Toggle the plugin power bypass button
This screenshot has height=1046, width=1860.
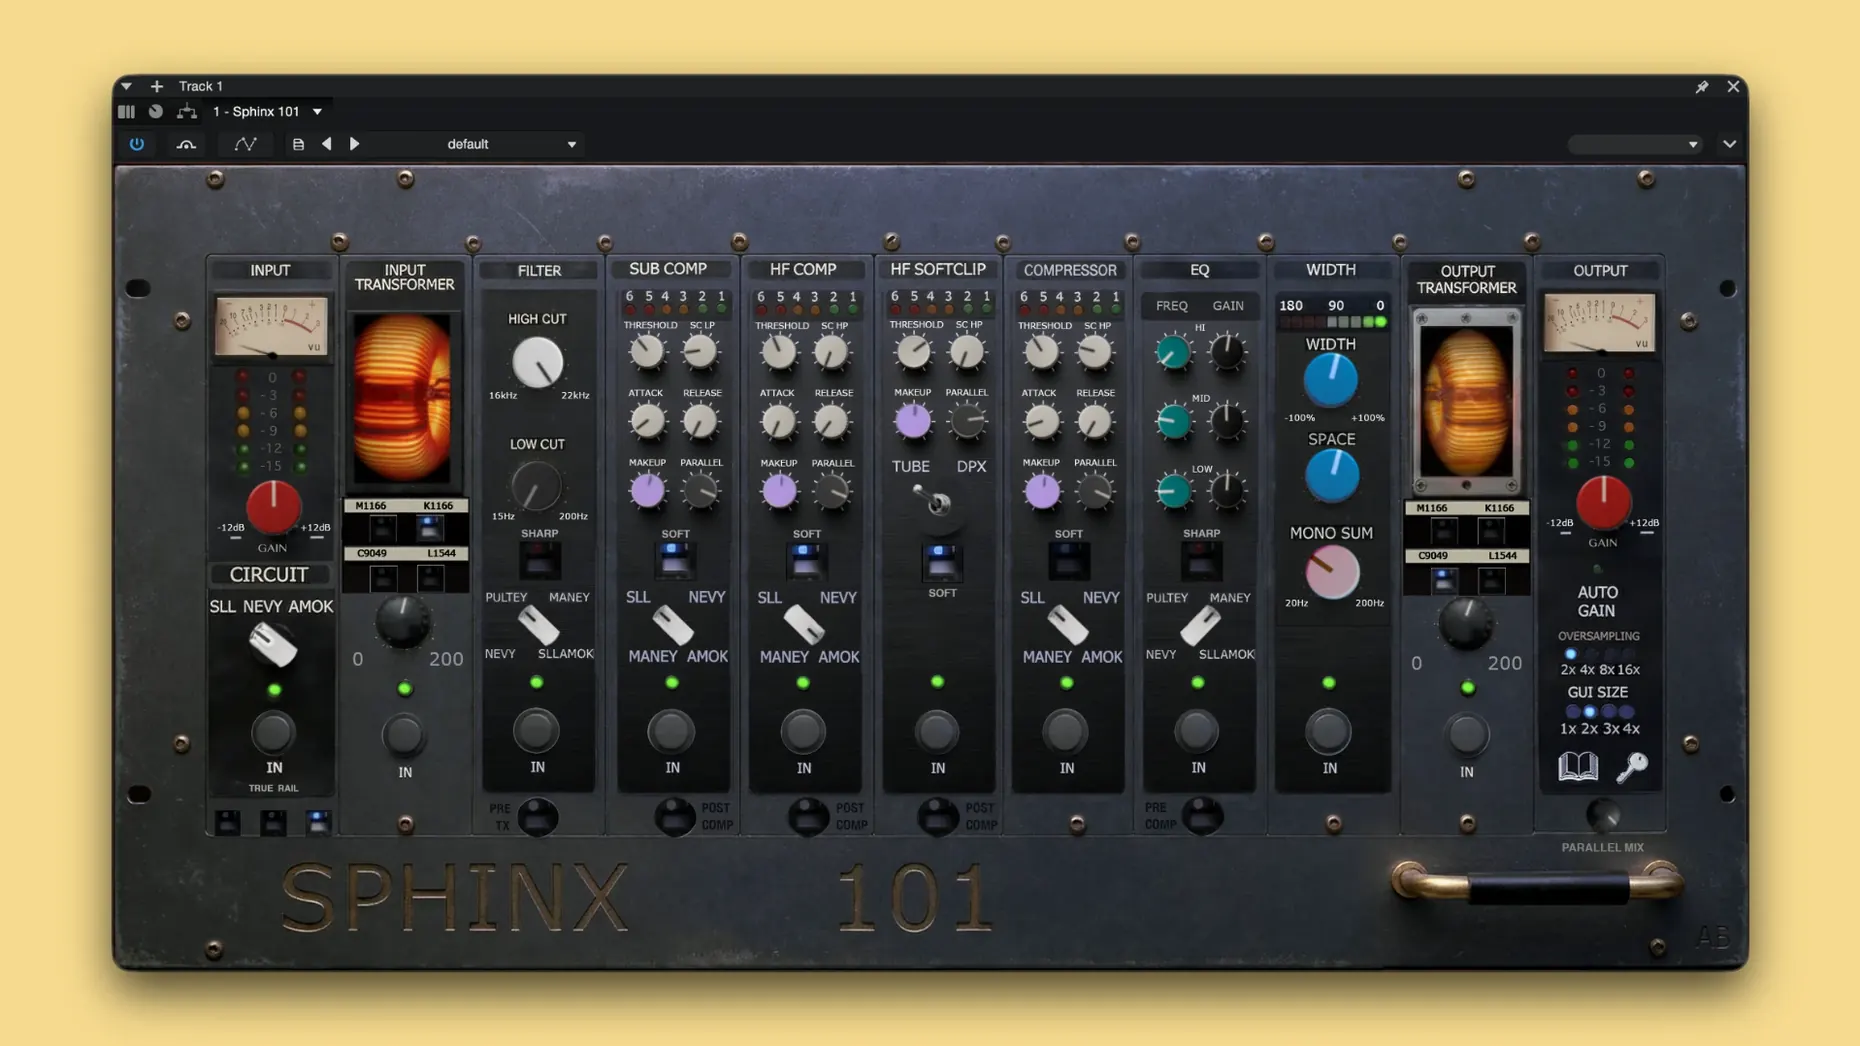(x=137, y=144)
